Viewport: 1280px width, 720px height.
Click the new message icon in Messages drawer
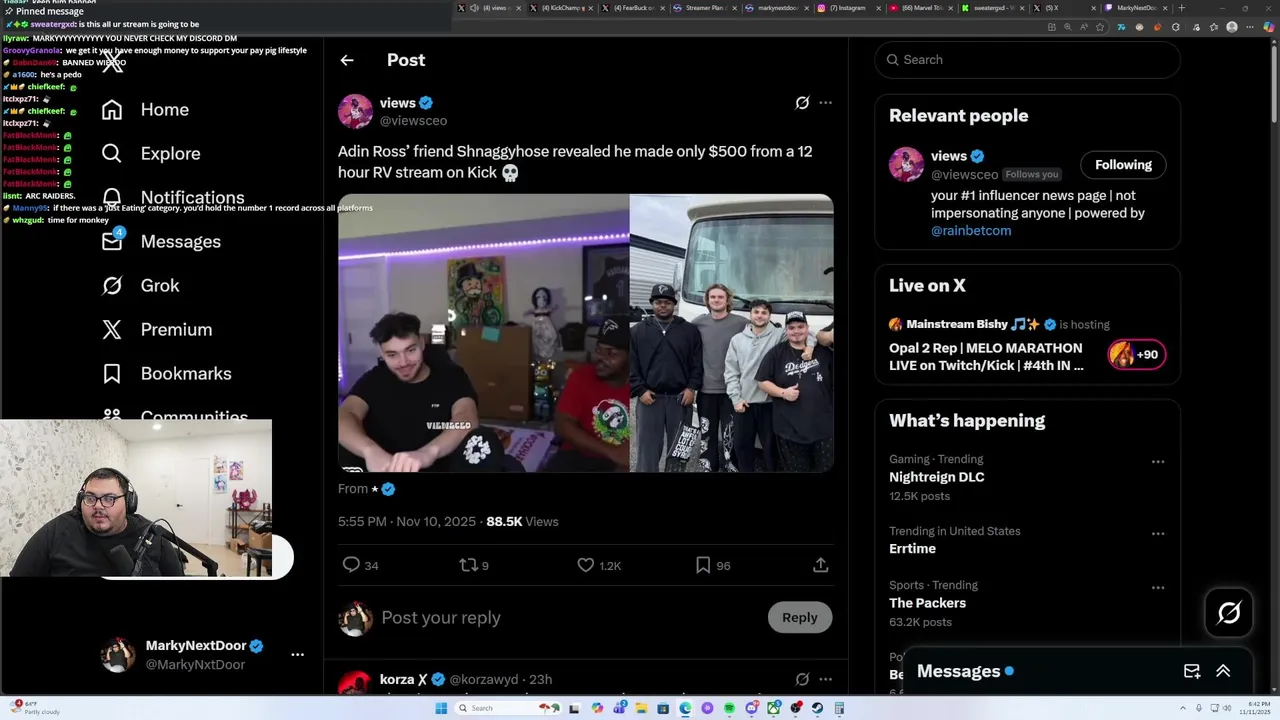point(1192,672)
